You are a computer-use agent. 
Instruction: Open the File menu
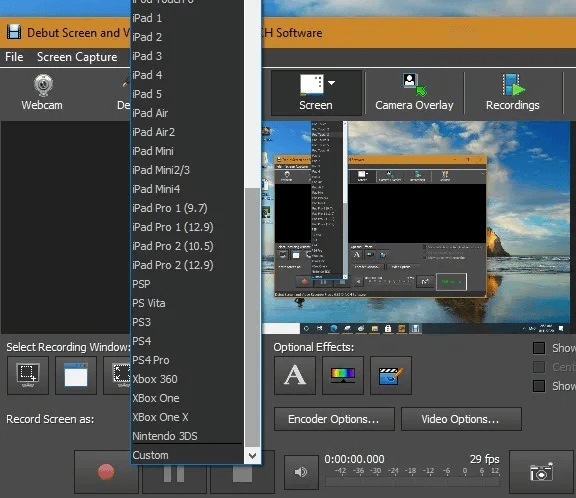coord(14,57)
